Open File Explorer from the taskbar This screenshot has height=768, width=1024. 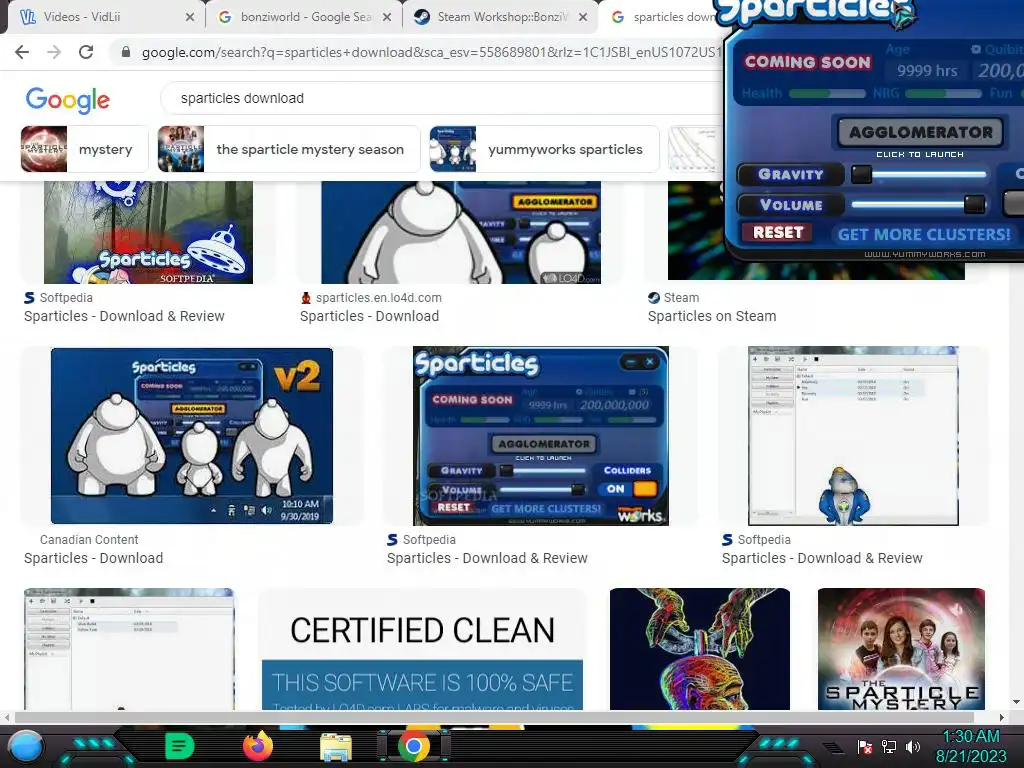pyautogui.click(x=336, y=747)
